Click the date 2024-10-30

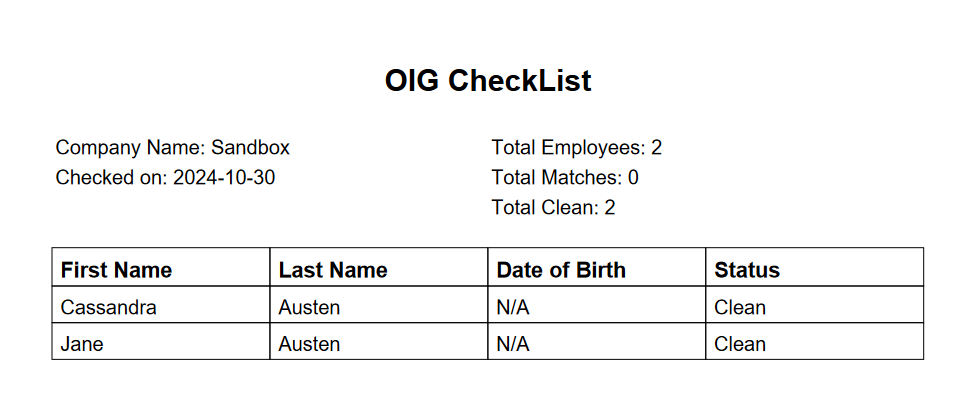224,177
